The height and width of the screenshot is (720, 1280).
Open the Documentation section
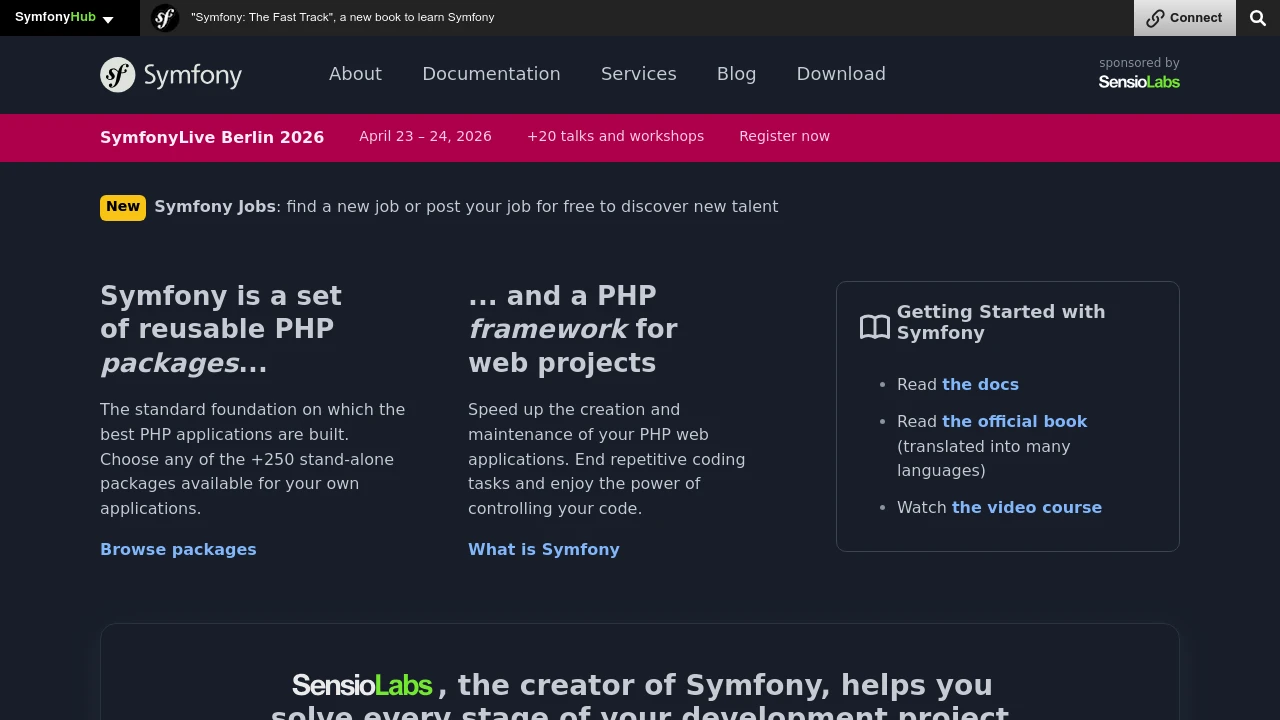491,74
